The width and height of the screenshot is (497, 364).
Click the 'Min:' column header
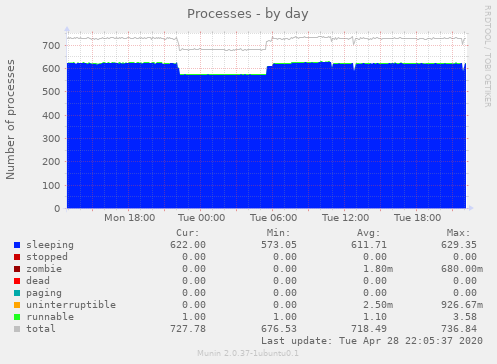278,233
